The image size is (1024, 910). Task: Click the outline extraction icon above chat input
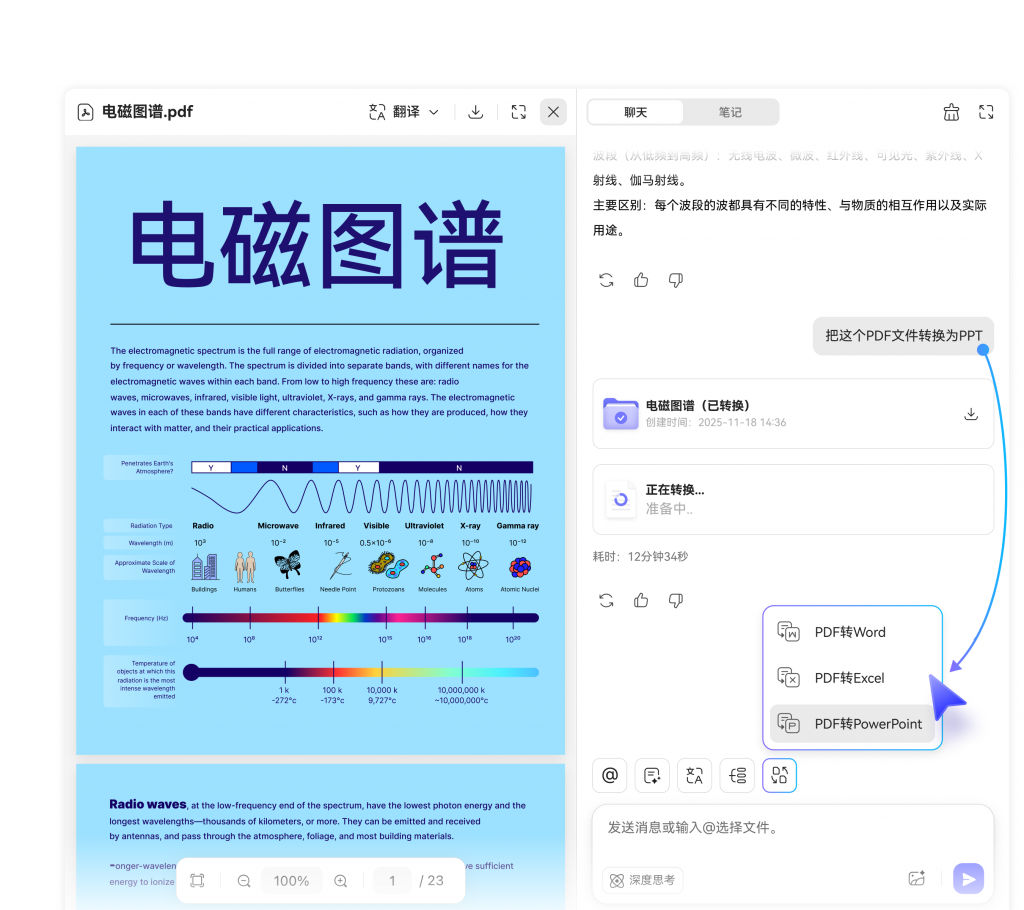(x=737, y=775)
